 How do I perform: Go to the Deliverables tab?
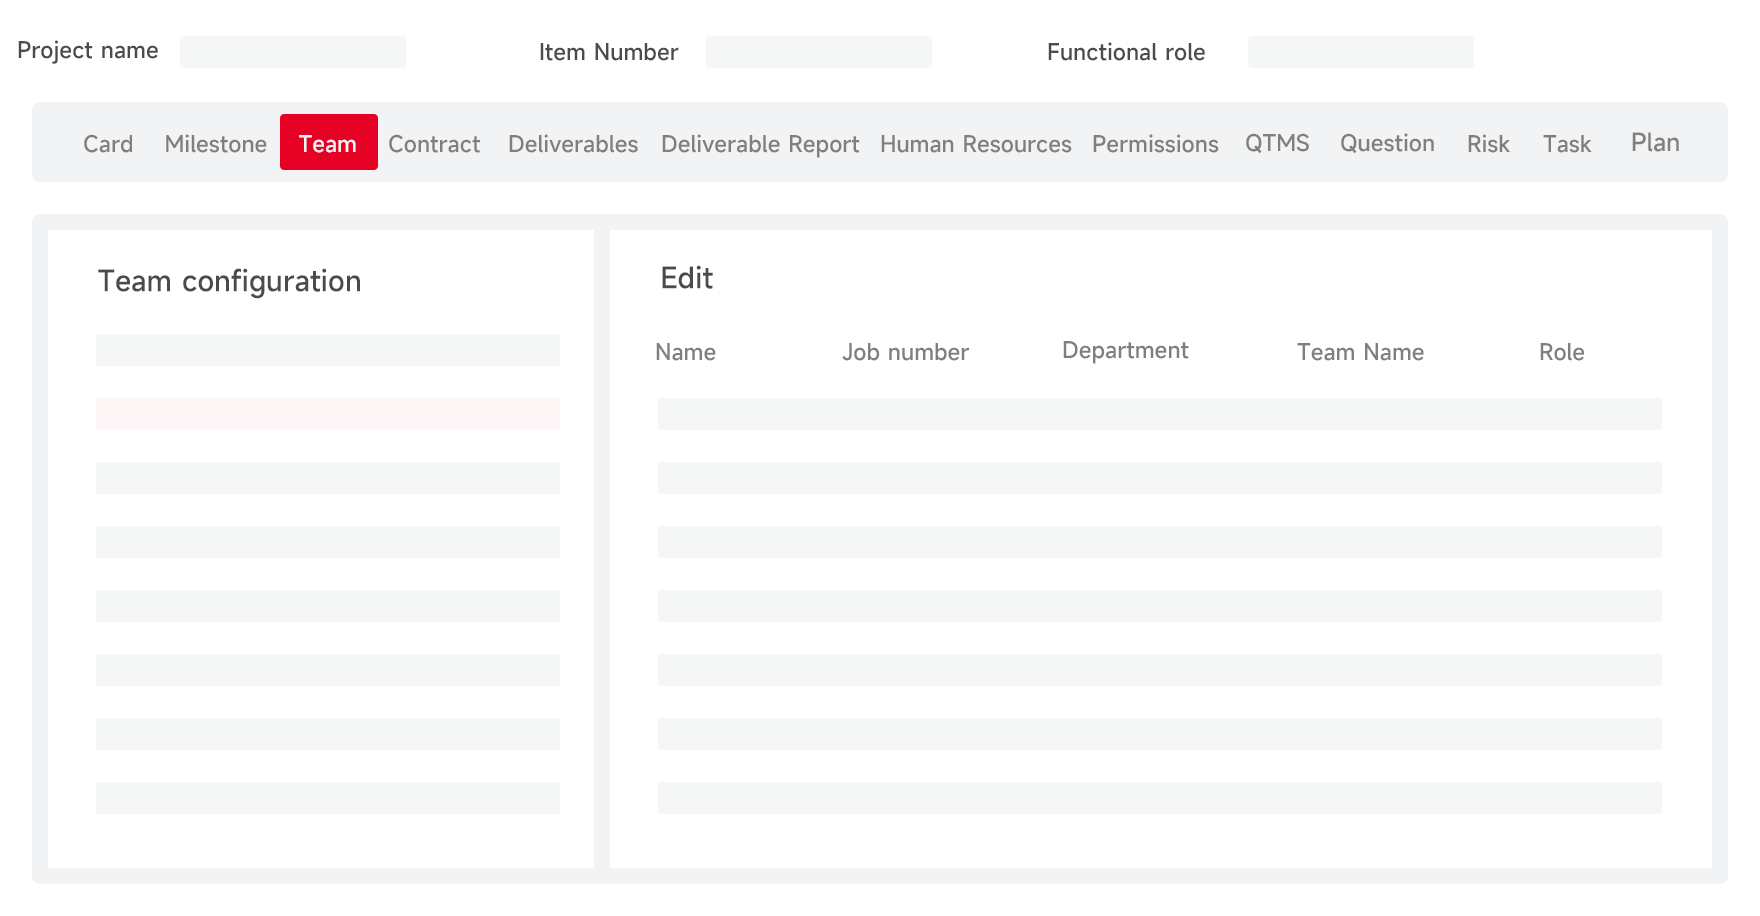tap(573, 144)
